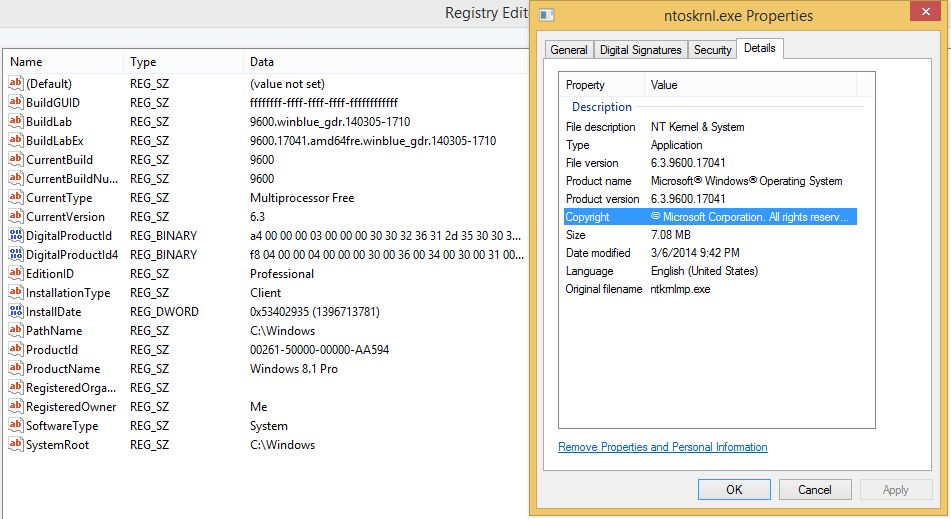
Task: Click the ntoskrnl.exe Properties title bar icon
Action: coord(546,15)
